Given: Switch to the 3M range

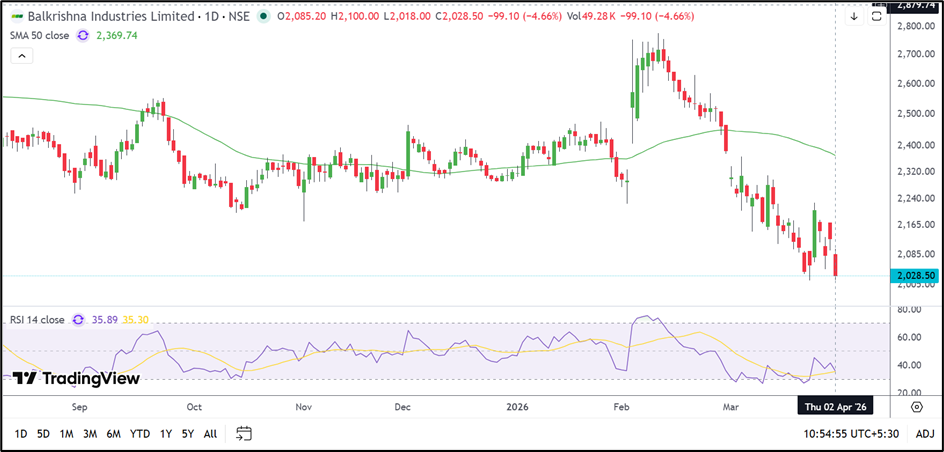Looking at the screenshot, I should tap(90, 433).
